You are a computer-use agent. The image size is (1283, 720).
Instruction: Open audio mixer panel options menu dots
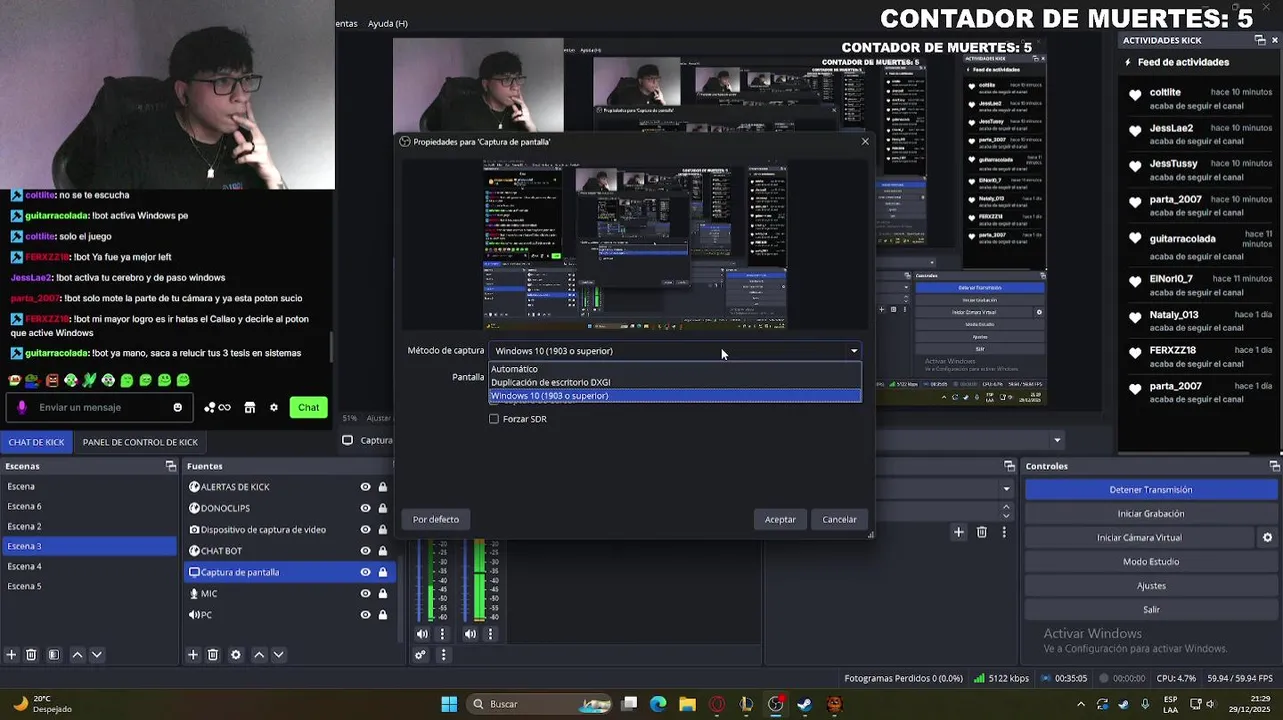point(443,655)
